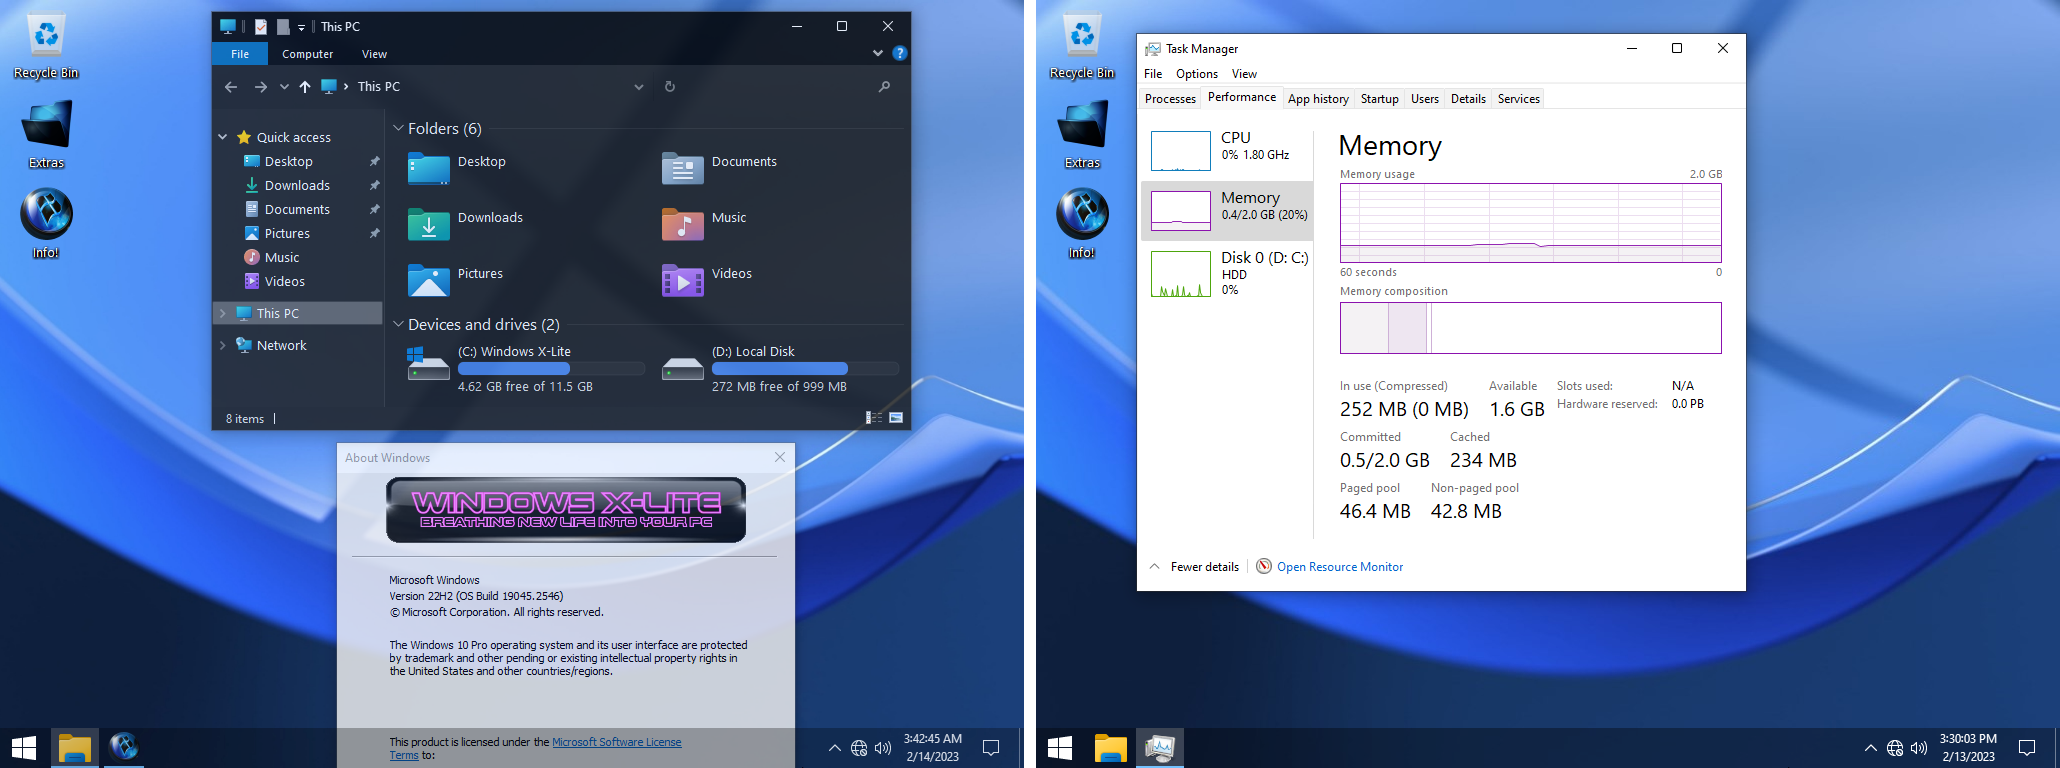Expand the Explorer ribbon with the chevron
The height and width of the screenshot is (768, 2060).
(878, 53)
